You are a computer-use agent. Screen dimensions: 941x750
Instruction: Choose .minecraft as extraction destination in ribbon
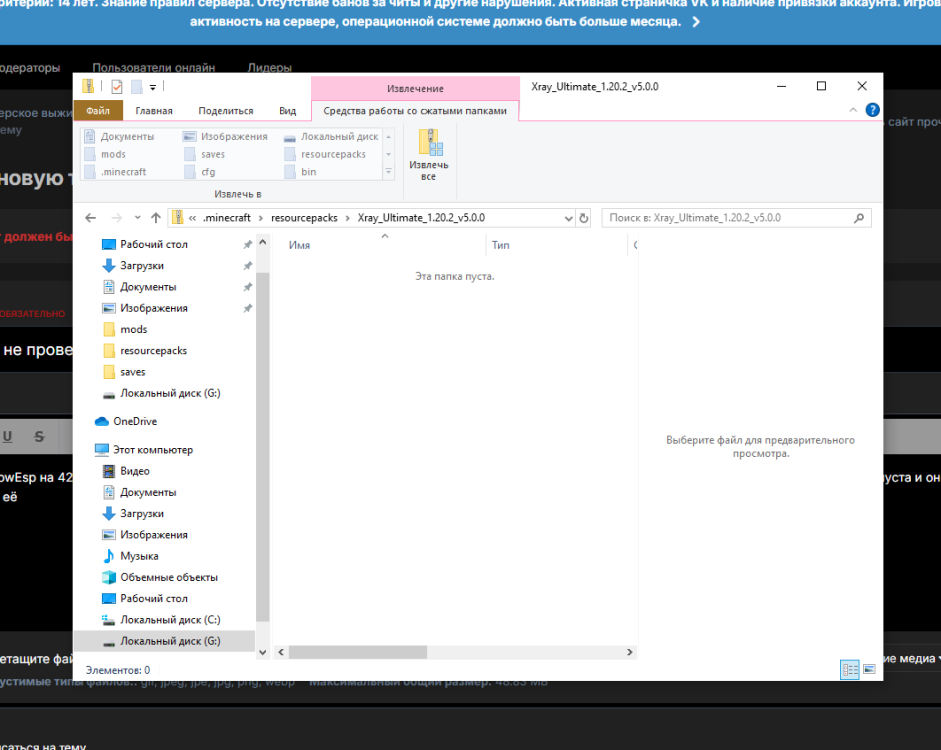115,172
